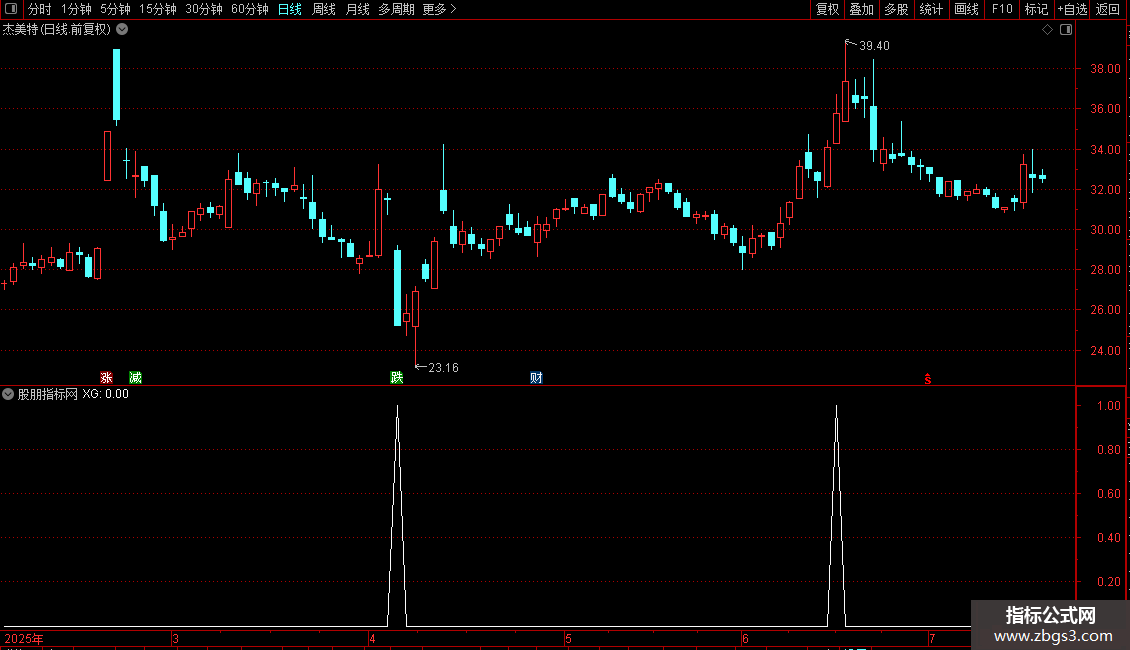The height and width of the screenshot is (650, 1130).
Task: Click the 39.40 high price label
Action: [x=874, y=46]
